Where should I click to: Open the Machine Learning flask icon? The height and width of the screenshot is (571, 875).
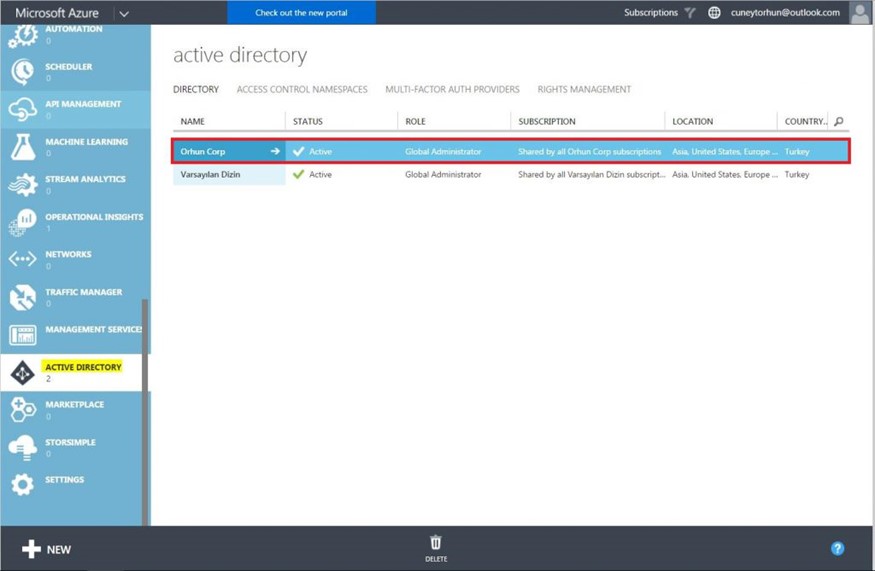(22, 147)
